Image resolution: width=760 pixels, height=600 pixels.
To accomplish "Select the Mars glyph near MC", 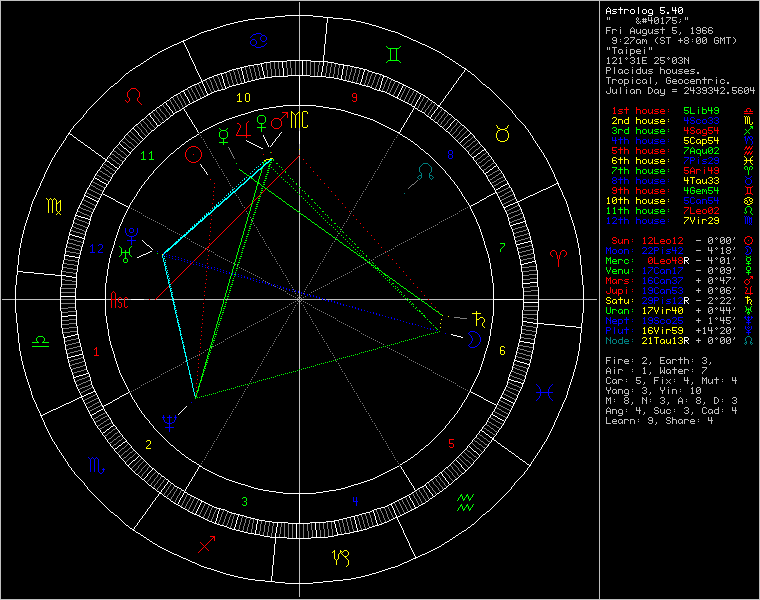I will tap(280, 121).
